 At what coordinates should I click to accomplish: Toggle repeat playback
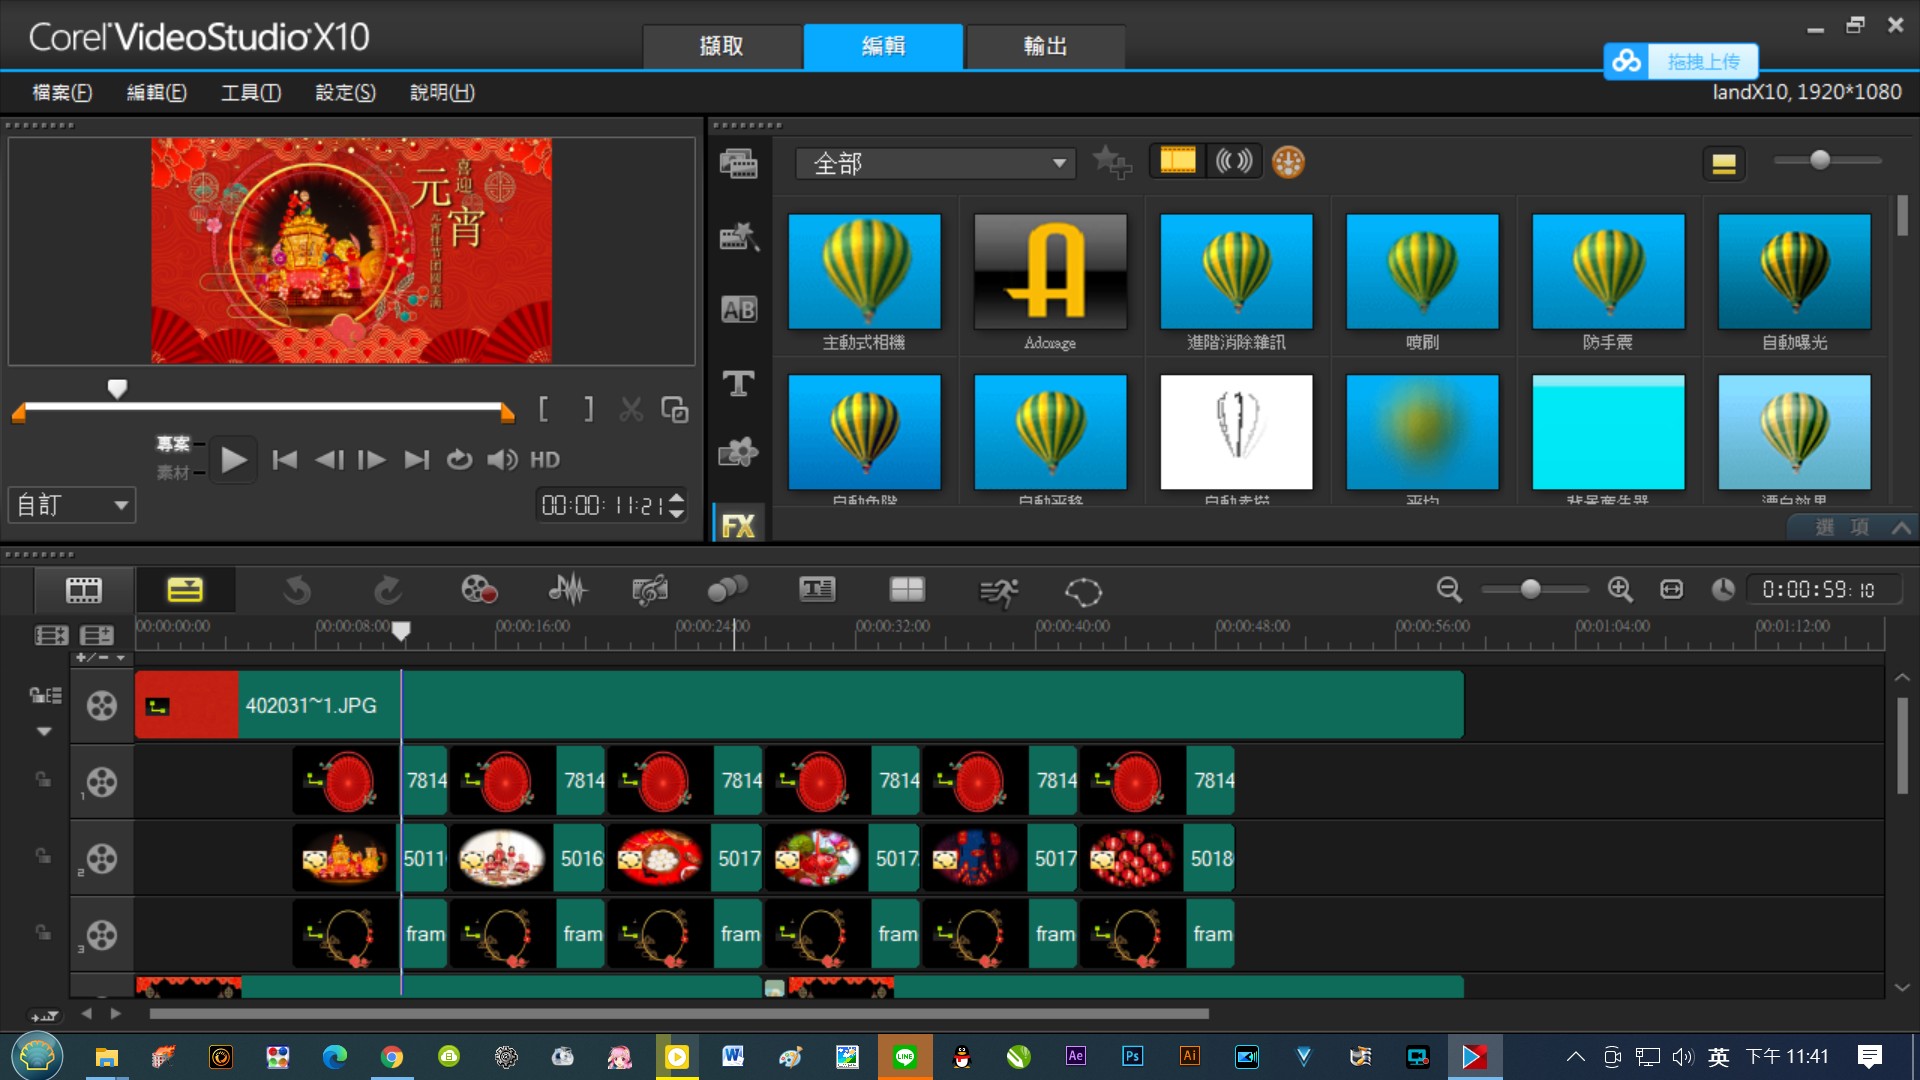[x=459, y=460]
